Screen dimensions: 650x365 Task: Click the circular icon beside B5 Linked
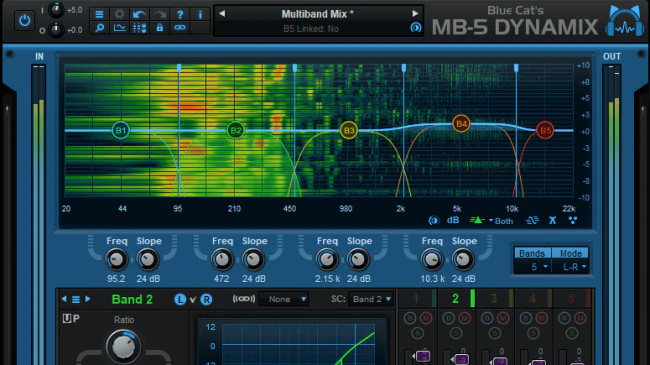[x=415, y=28]
